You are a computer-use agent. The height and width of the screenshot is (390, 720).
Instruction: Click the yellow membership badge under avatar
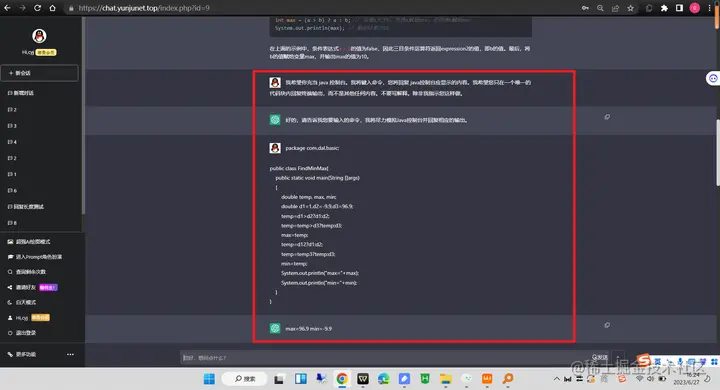(46, 52)
